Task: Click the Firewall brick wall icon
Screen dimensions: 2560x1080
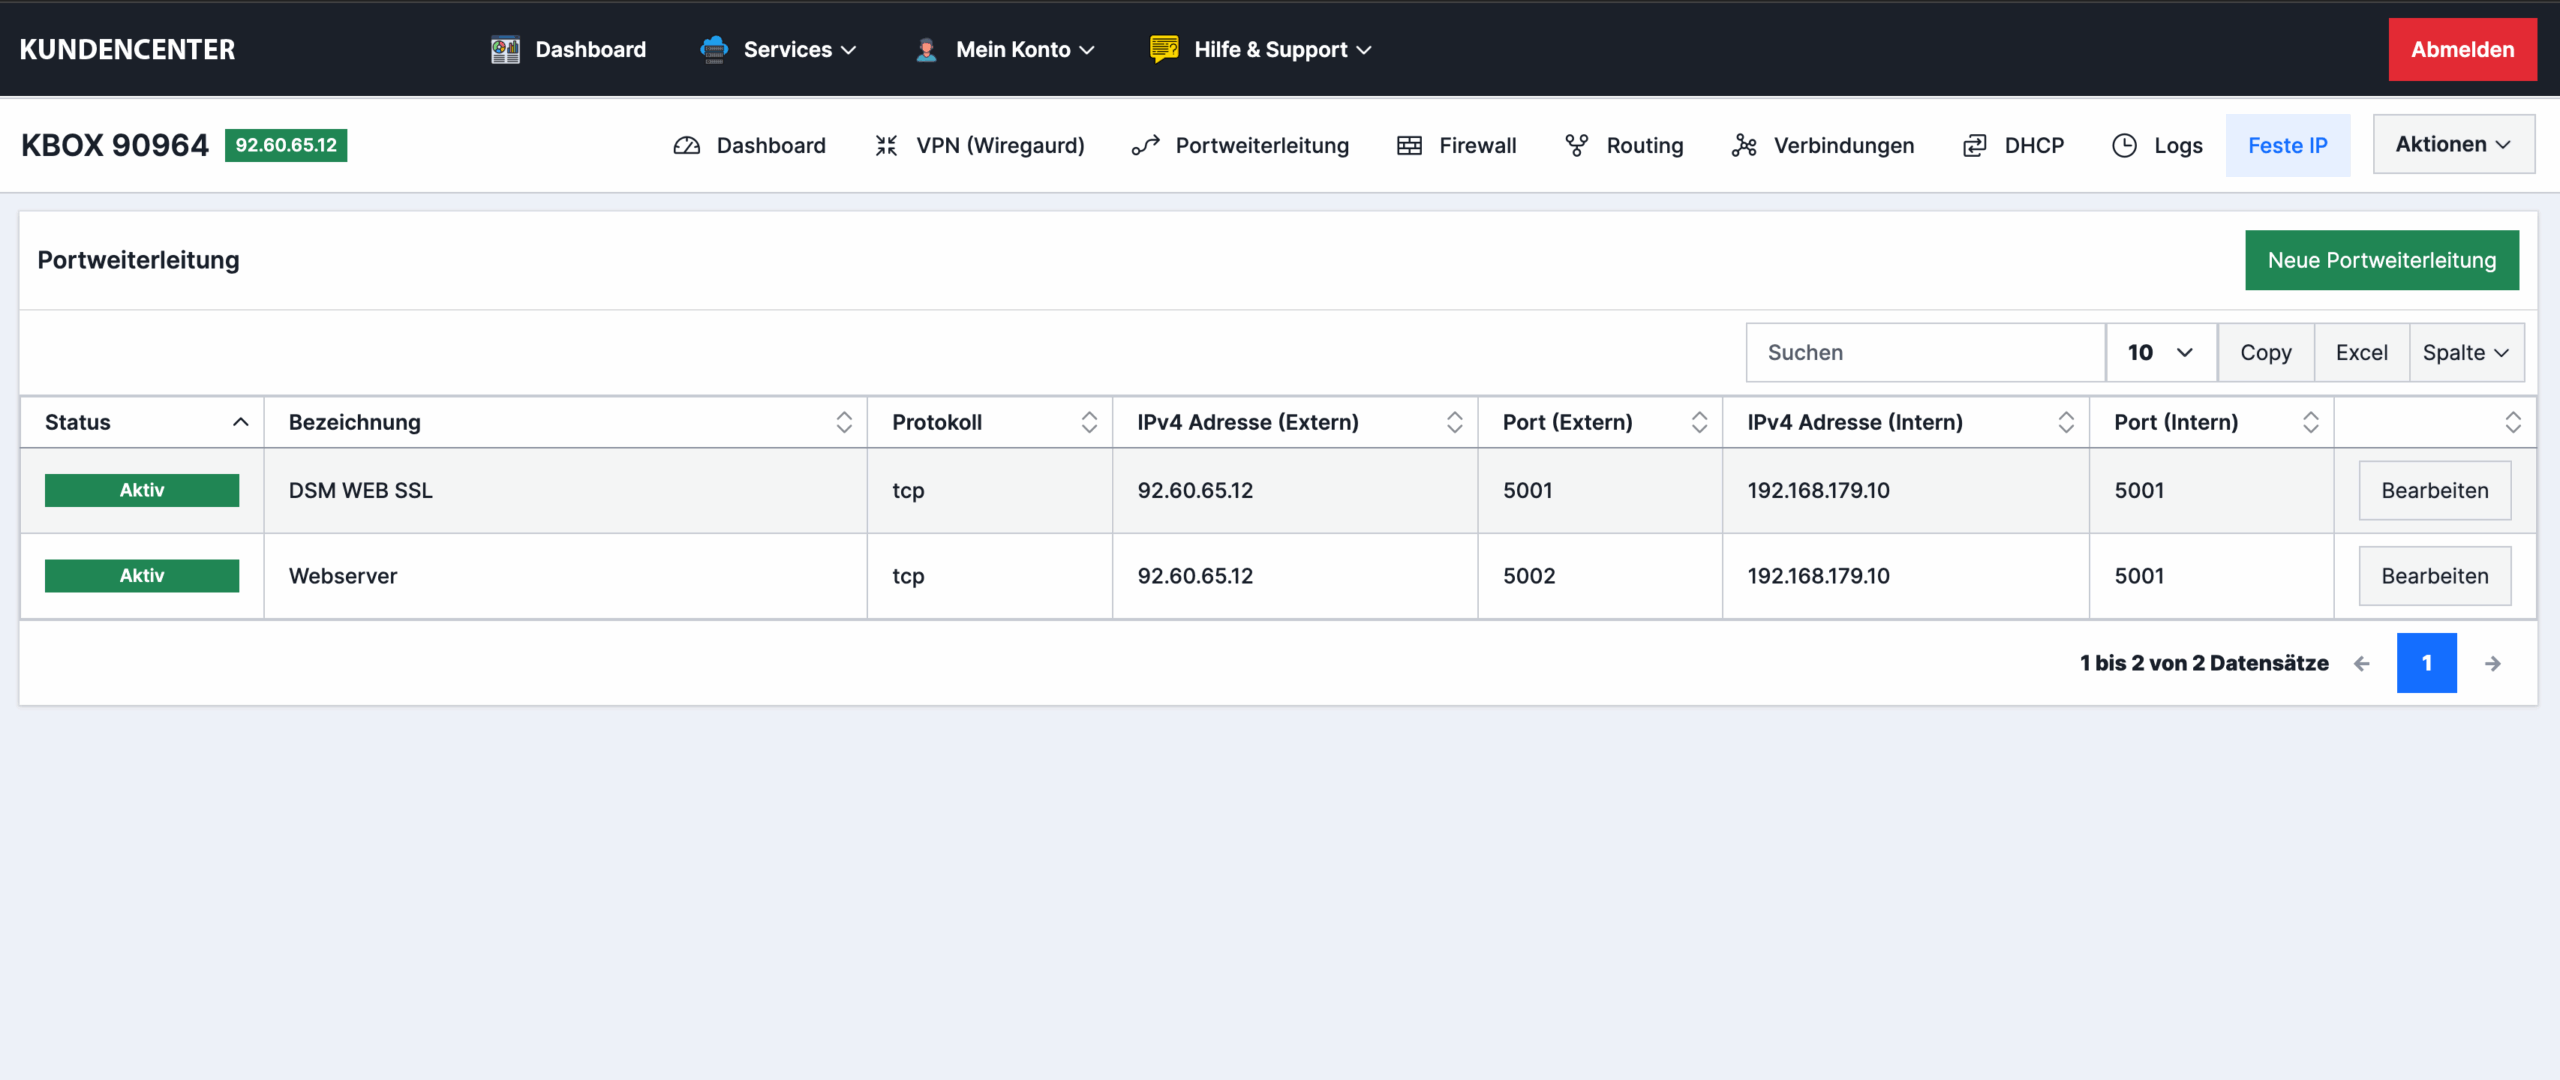Action: 1409,146
